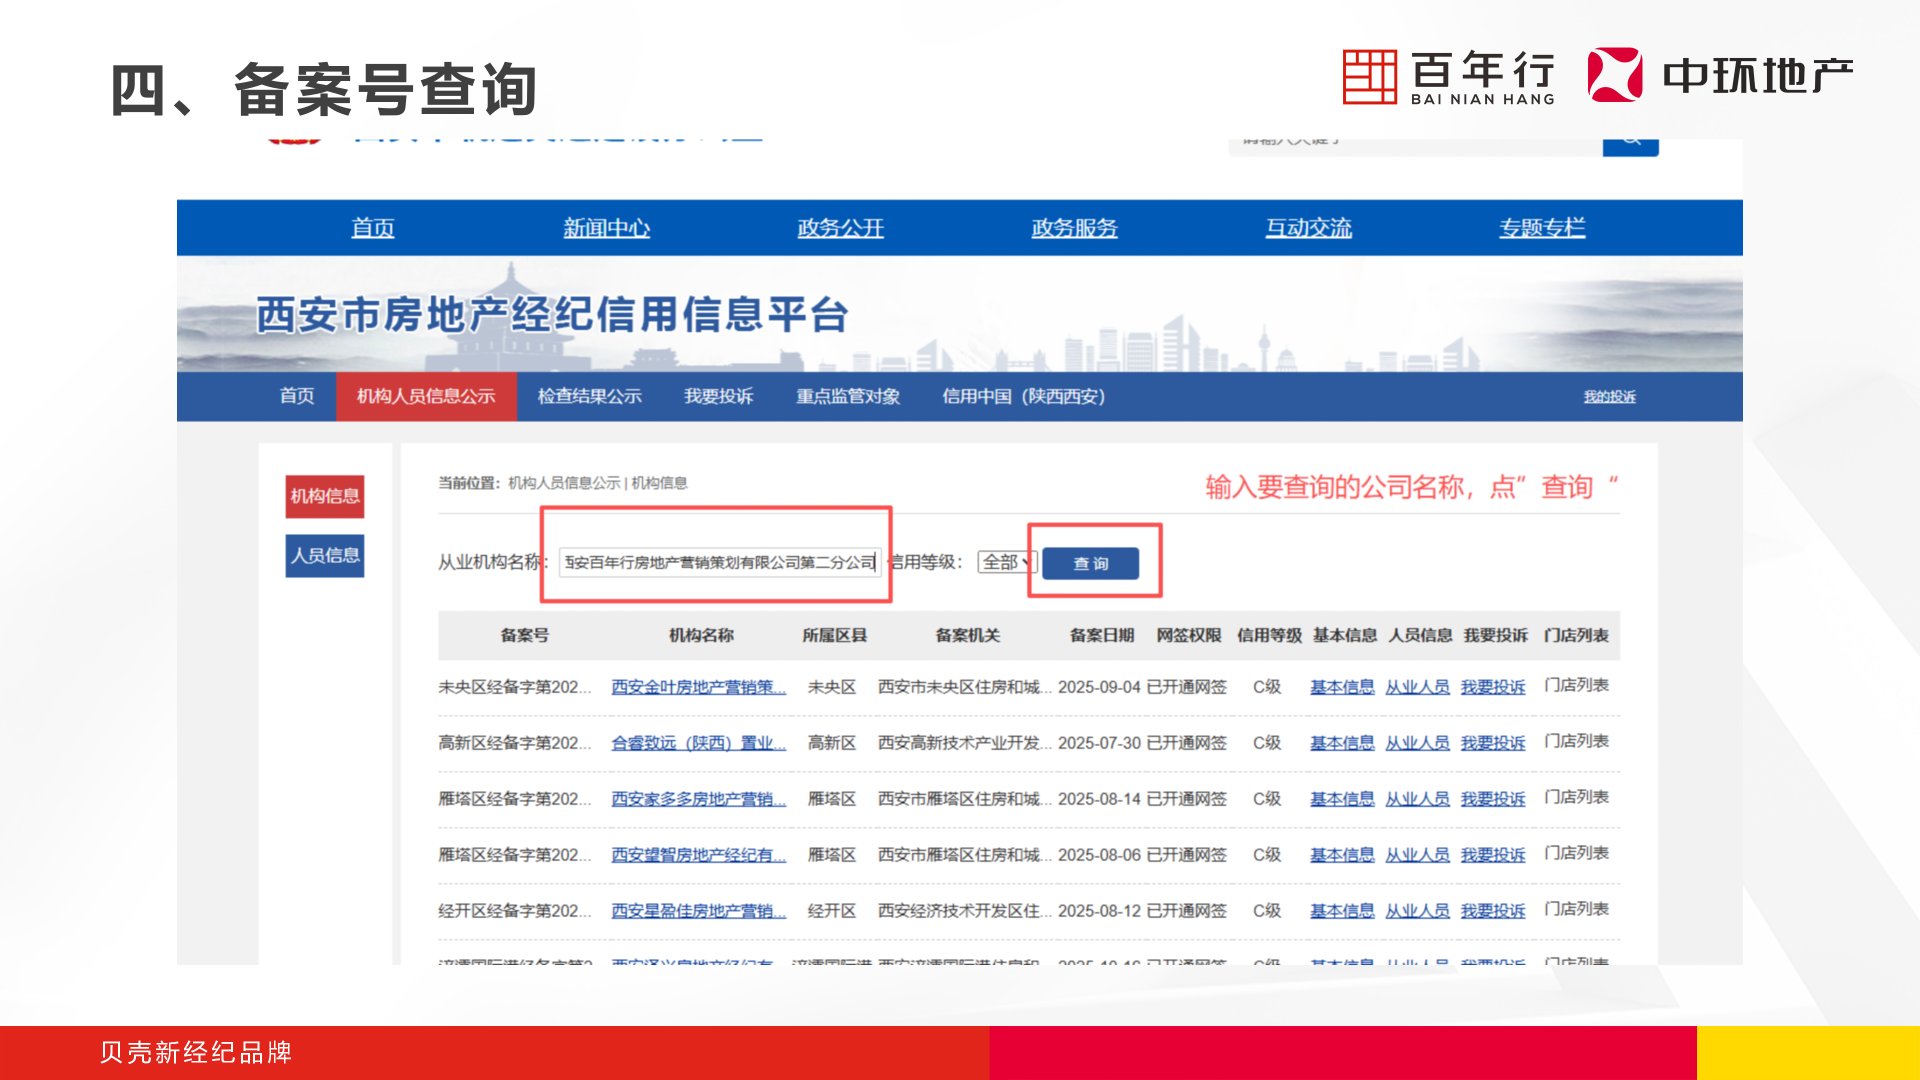This screenshot has height=1080, width=1920.
Task: Click the 查询 button
Action: click(x=1091, y=564)
